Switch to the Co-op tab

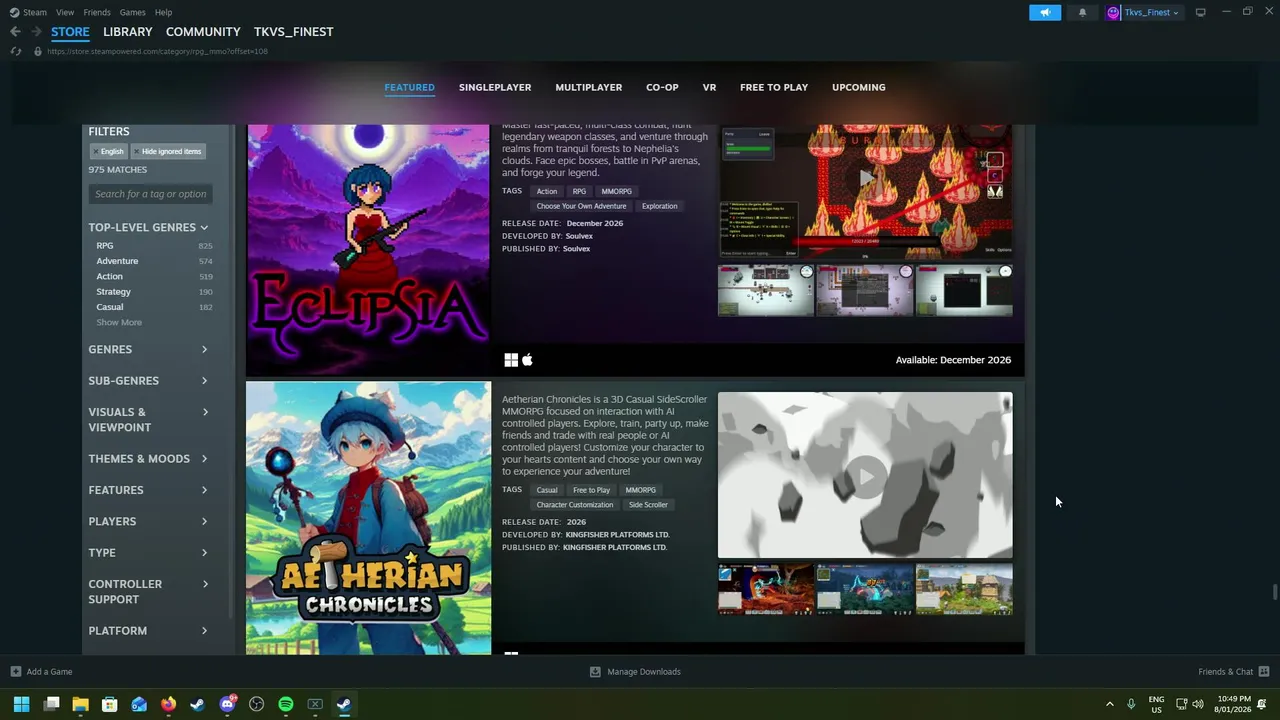coord(662,87)
